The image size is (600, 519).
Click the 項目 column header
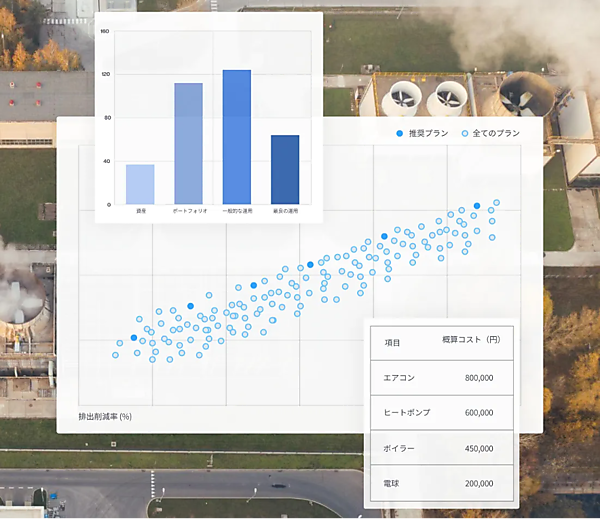pyautogui.click(x=393, y=342)
